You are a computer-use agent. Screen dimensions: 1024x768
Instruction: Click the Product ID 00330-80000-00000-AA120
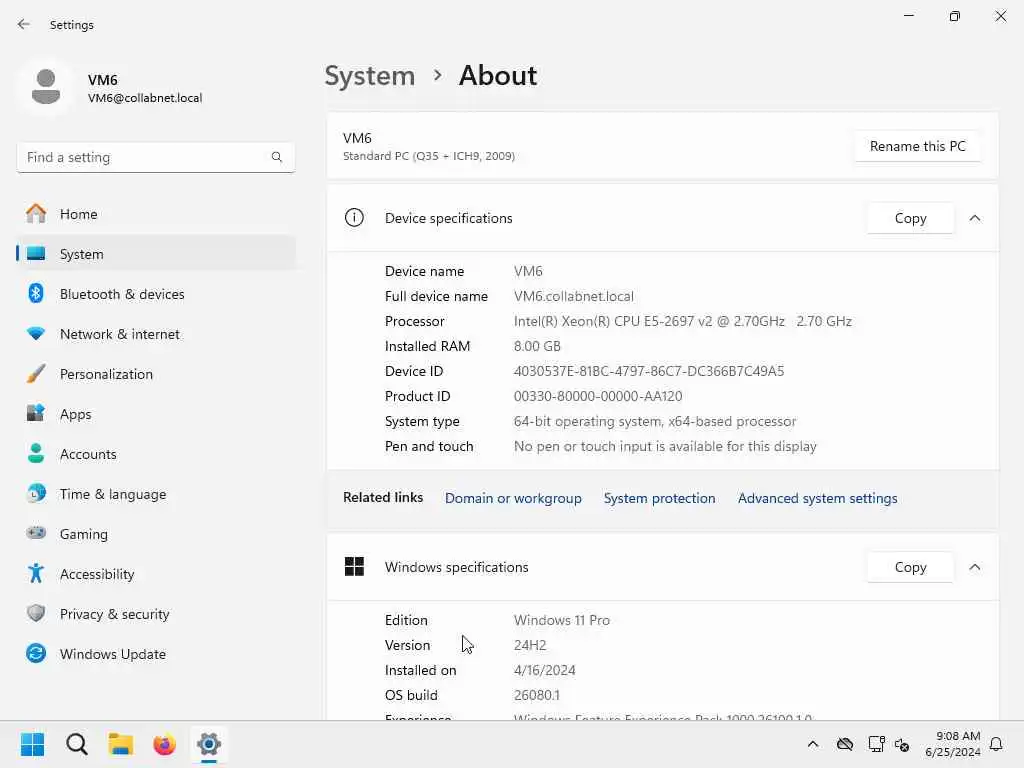(598, 396)
